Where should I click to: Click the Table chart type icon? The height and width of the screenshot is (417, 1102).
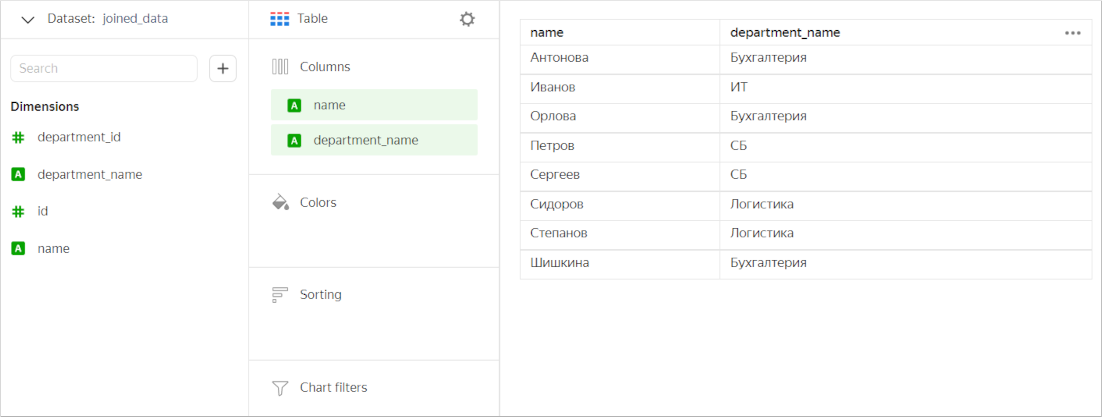coord(280,19)
